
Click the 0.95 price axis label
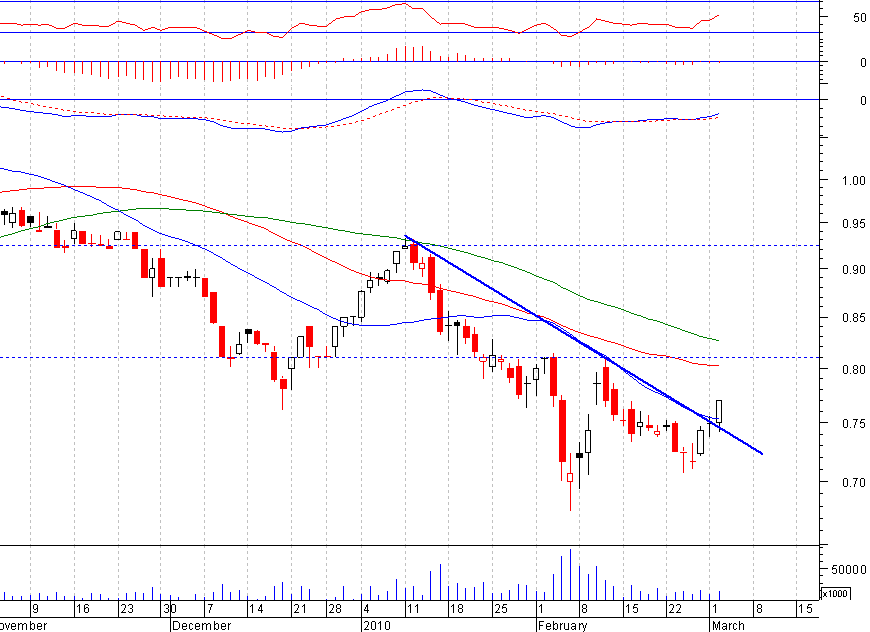tap(853, 224)
